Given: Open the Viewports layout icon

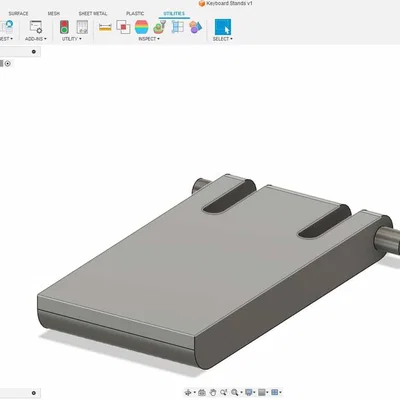Looking at the screenshot, I should tap(275, 392).
